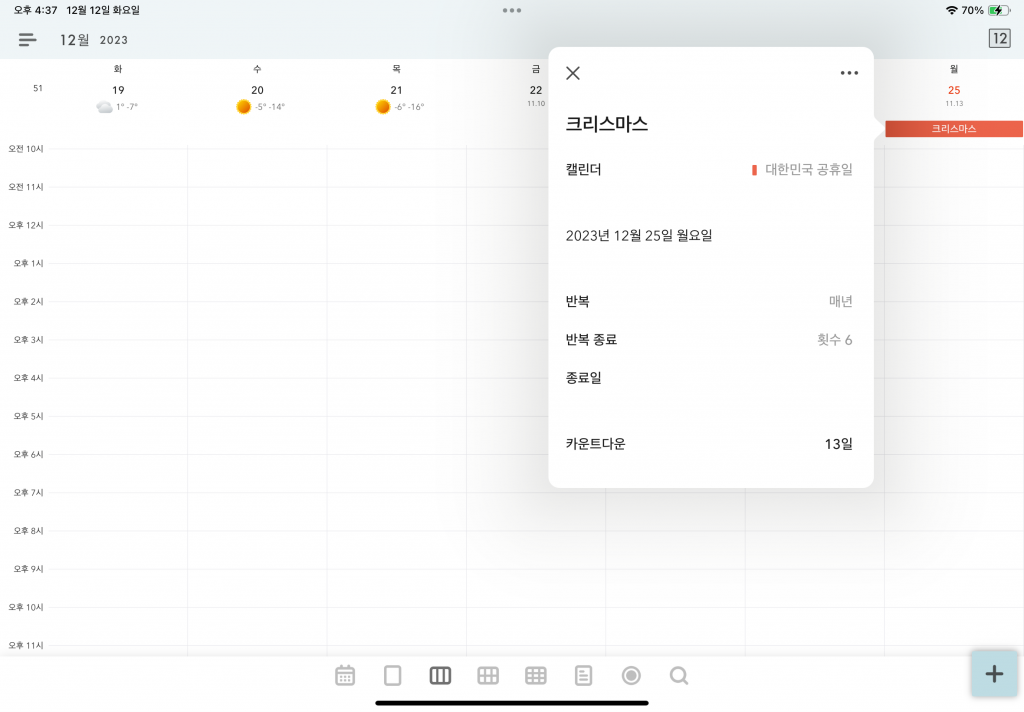Tap the 크리스마스 popup title
Viewport: 1024px width, 712px height.
[606, 124]
